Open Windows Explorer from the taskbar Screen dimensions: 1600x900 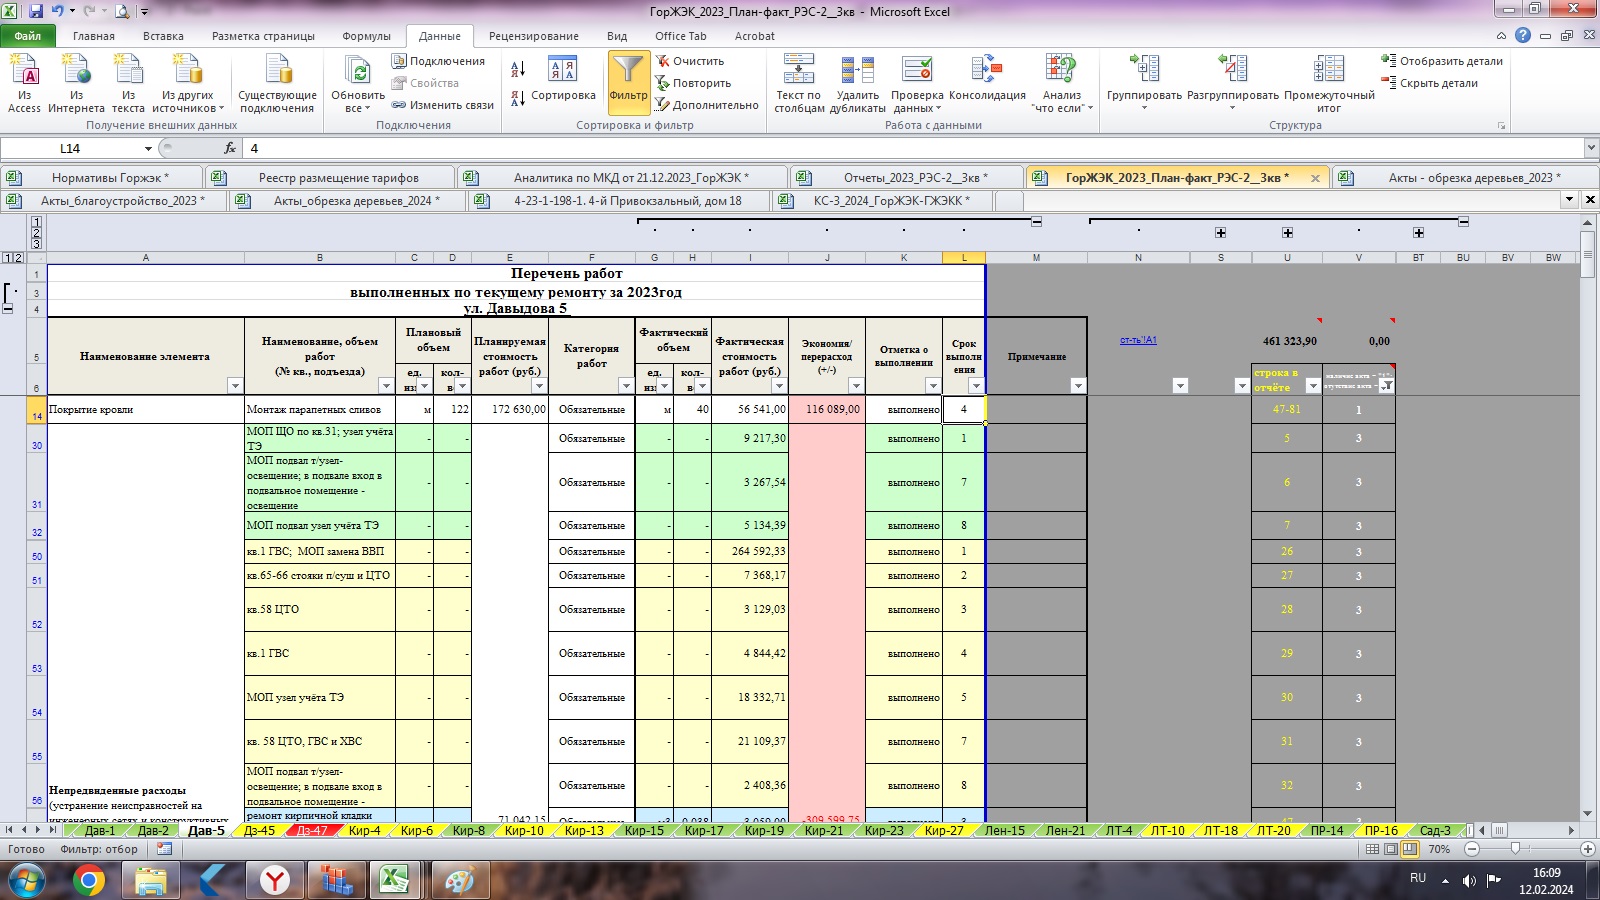point(151,881)
